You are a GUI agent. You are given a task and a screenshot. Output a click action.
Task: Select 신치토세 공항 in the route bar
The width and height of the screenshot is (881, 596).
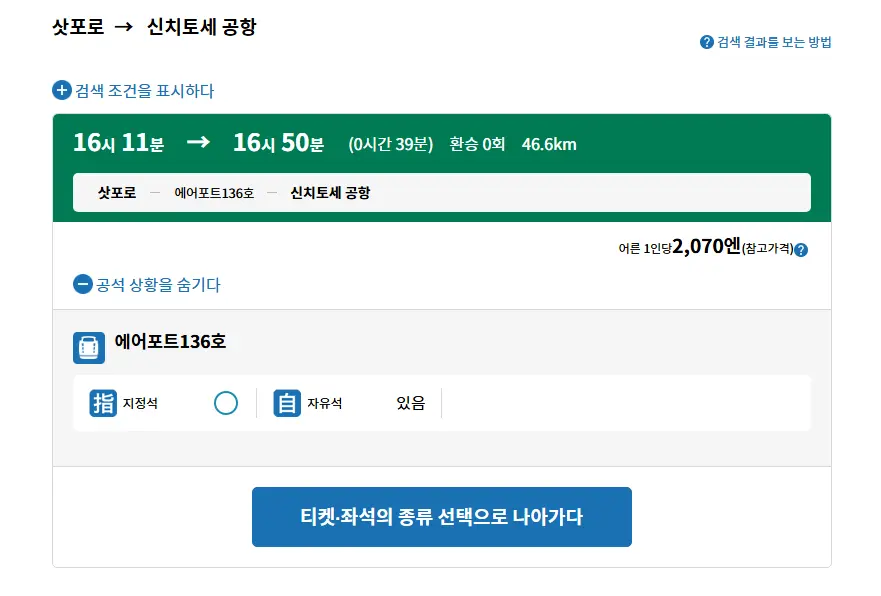pyautogui.click(x=330, y=193)
